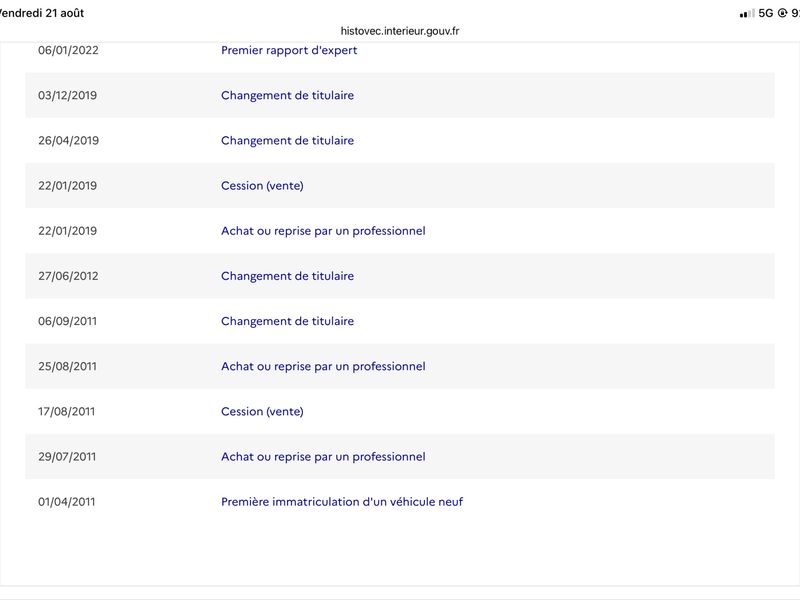
Task: Open Cession (vente) from 22/01/2019
Action: pos(262,186)
